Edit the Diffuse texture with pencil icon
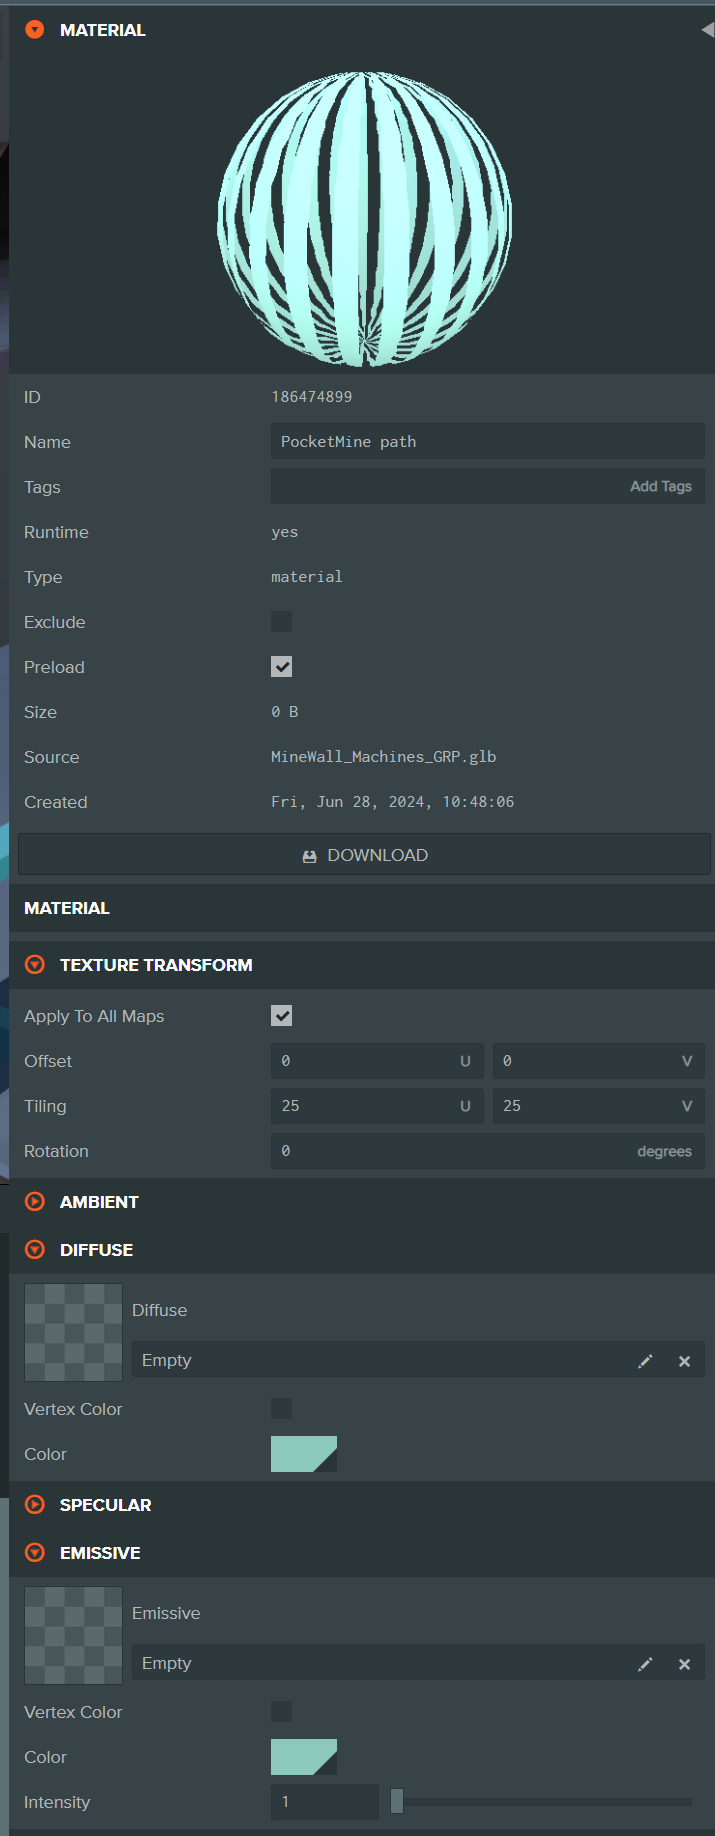Image resolution: width=715 pixels, height=1836 pixels. pyautogui.click(x=645, y=1361)
